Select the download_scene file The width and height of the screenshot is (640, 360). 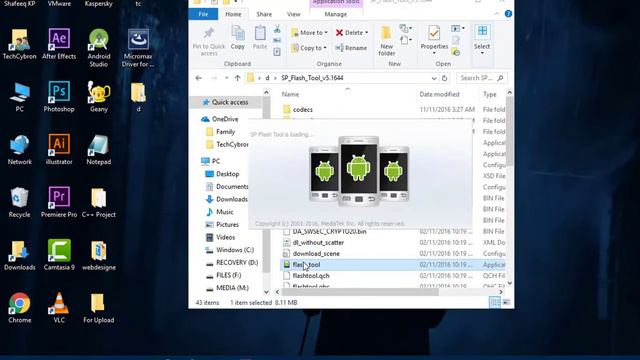393,253
